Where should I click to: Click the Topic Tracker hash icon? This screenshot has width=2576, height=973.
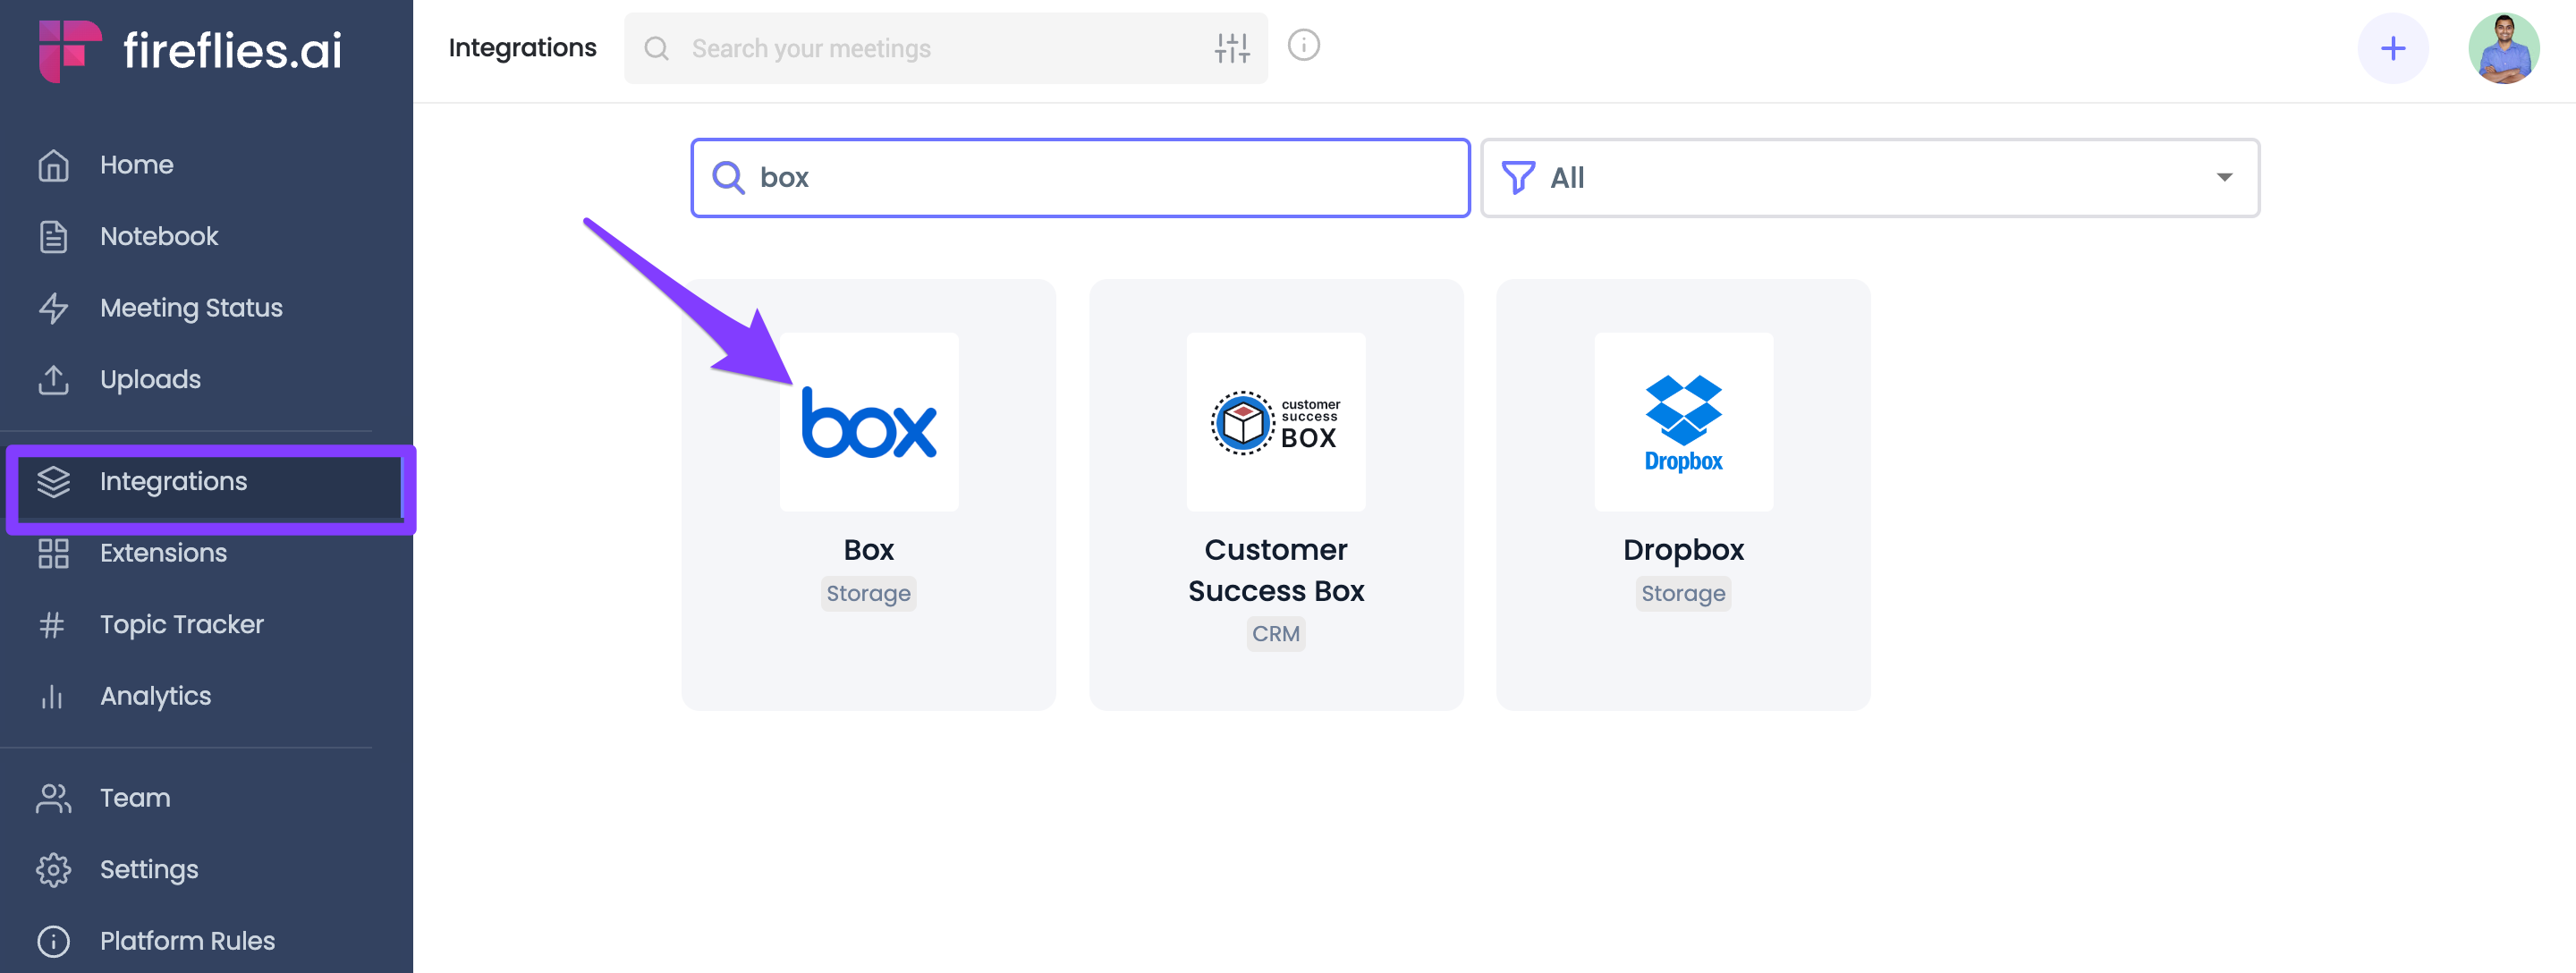click(53, 625)
